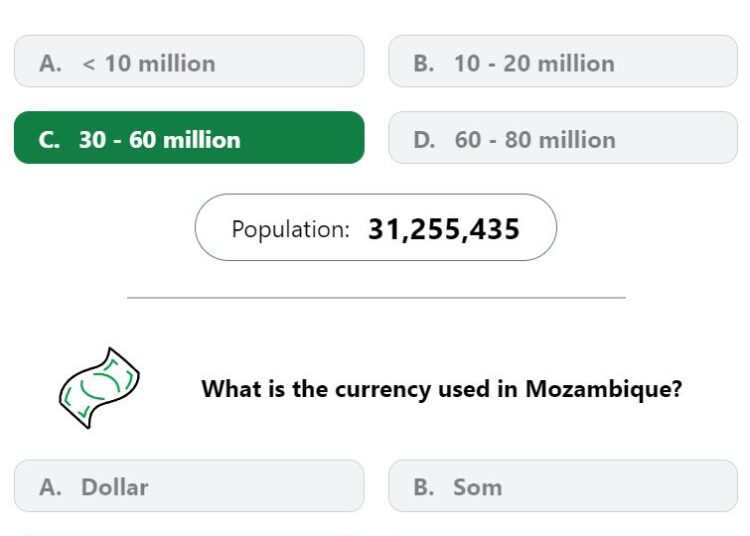This screenshot has width=750, height=536.
Task: Select Som as the currency answer
Action: pos(563,486)
